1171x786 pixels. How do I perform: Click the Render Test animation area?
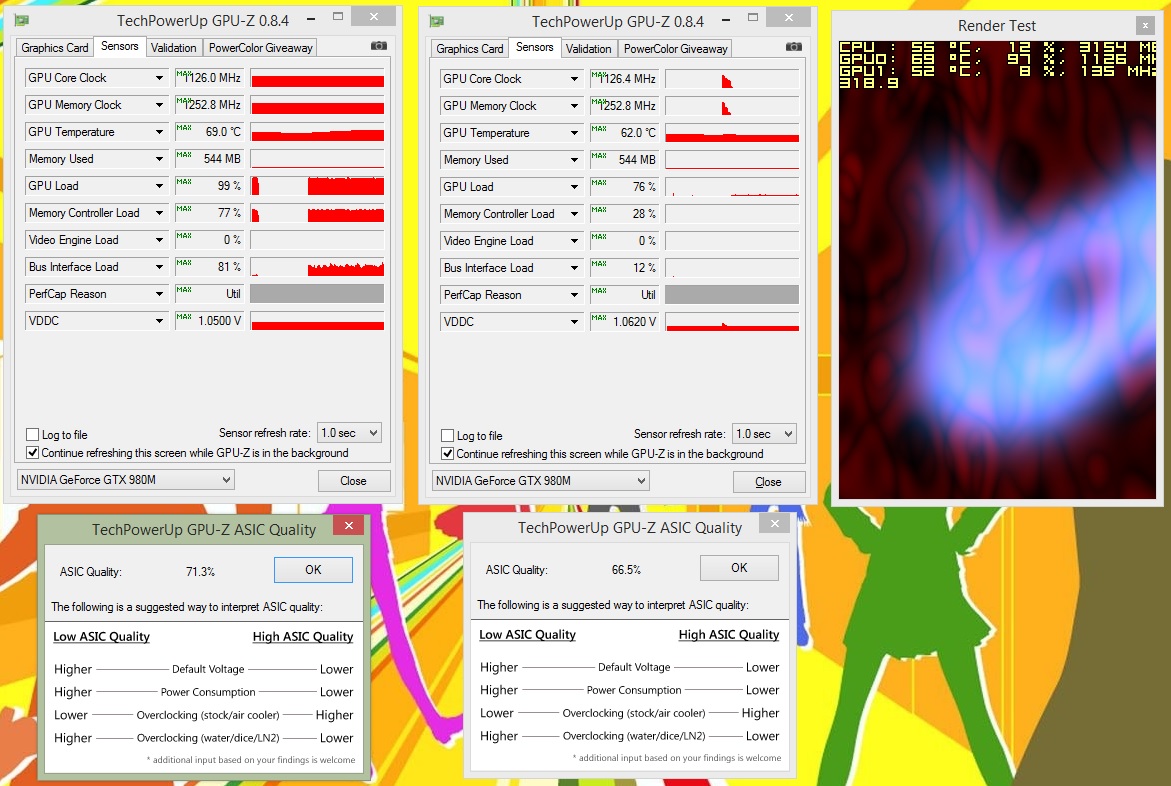coord(997,269)
